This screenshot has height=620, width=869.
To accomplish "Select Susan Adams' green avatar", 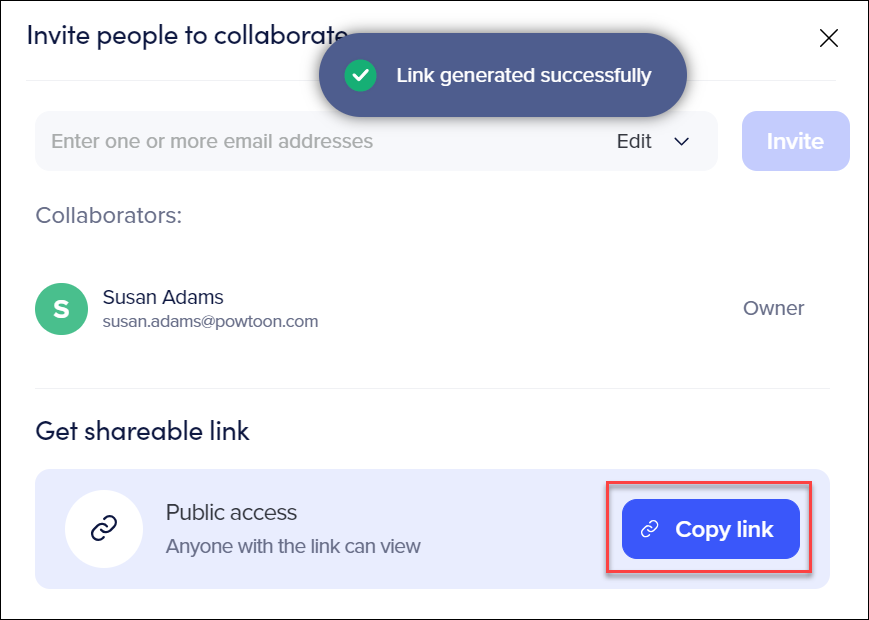I will tap(62, 309).
